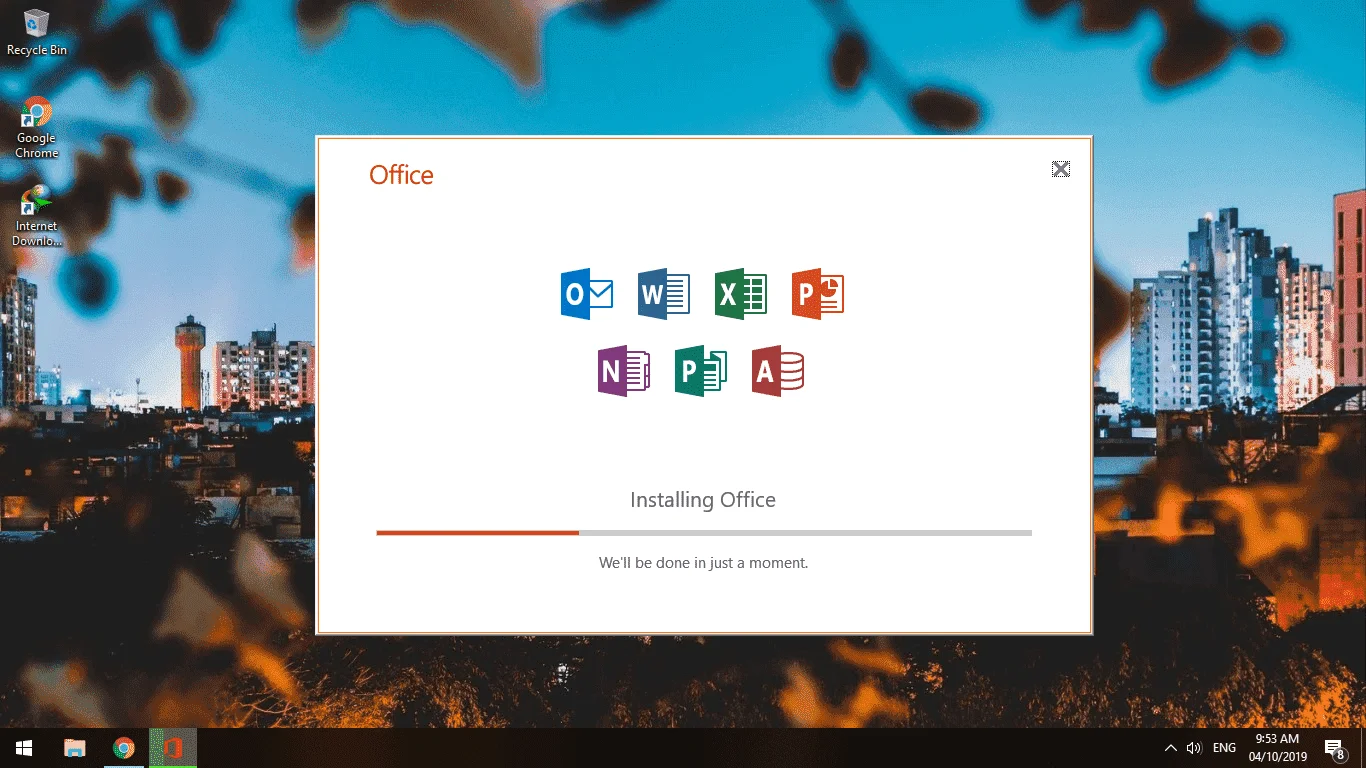Image resolution: width=1366 pixels, height=768 pixels.
Task: Click the OneNote icon in the installer
Action: pyautogui.click(x=624, y=371)
